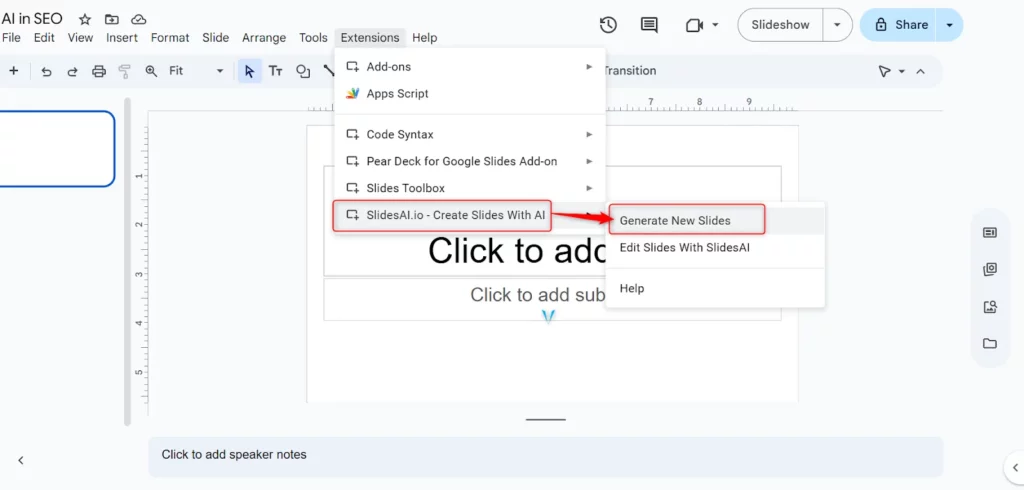Open the Share options dropdown arrow
The height and width of the screenshot is (490, 1024).
tap(949, 25)
